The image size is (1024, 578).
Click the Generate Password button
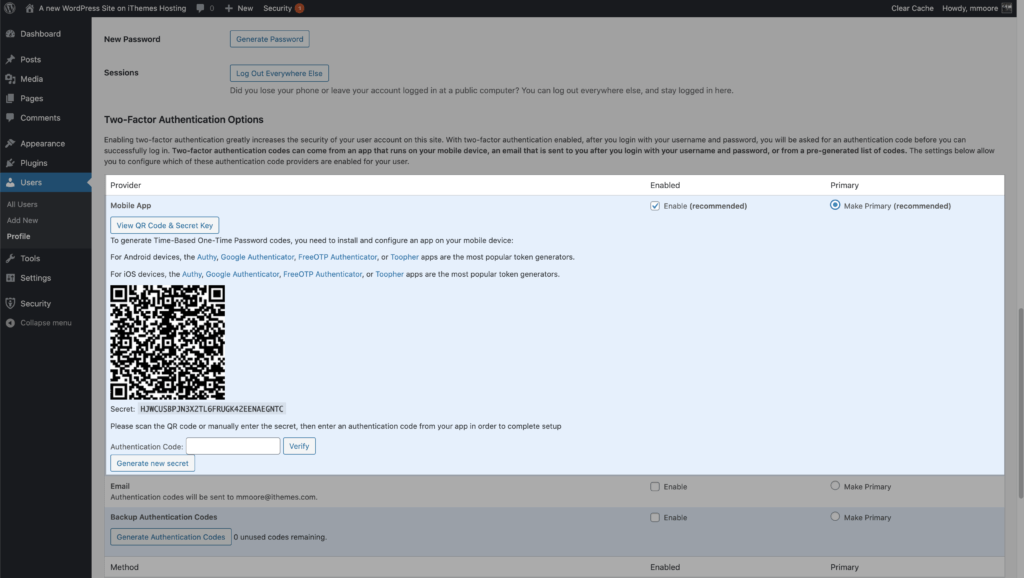pyautogui.click(x=270, y=39)
